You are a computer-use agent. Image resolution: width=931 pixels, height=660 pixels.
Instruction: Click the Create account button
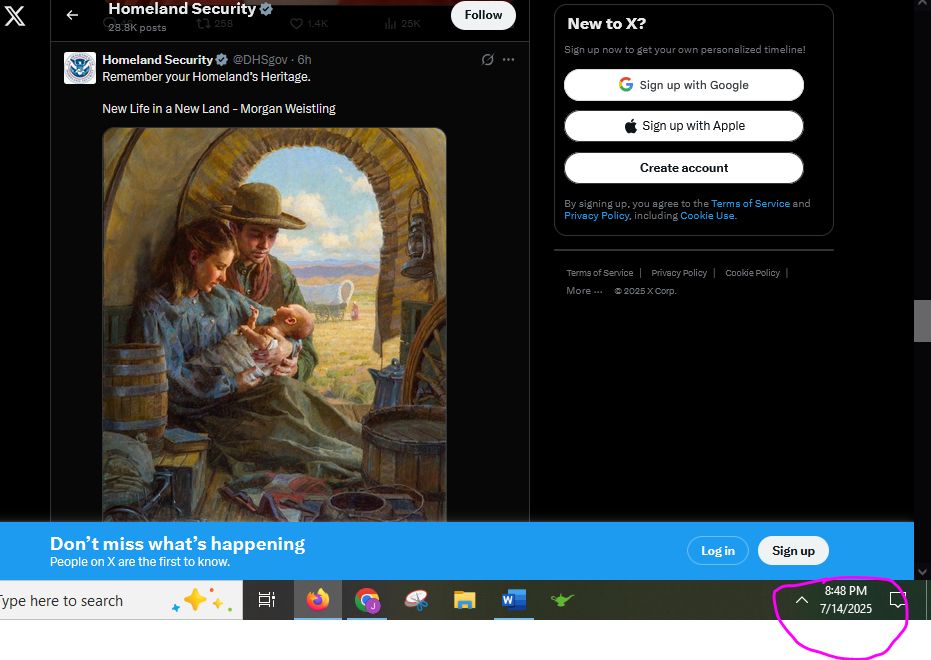pos(683,168)
